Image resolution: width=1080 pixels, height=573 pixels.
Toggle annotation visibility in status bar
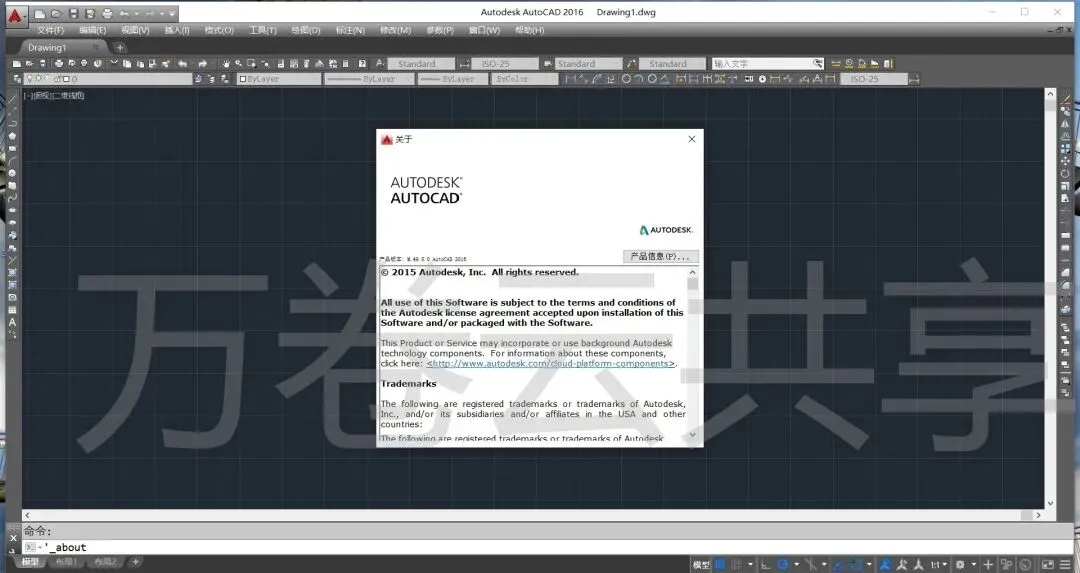click(885, 565)
